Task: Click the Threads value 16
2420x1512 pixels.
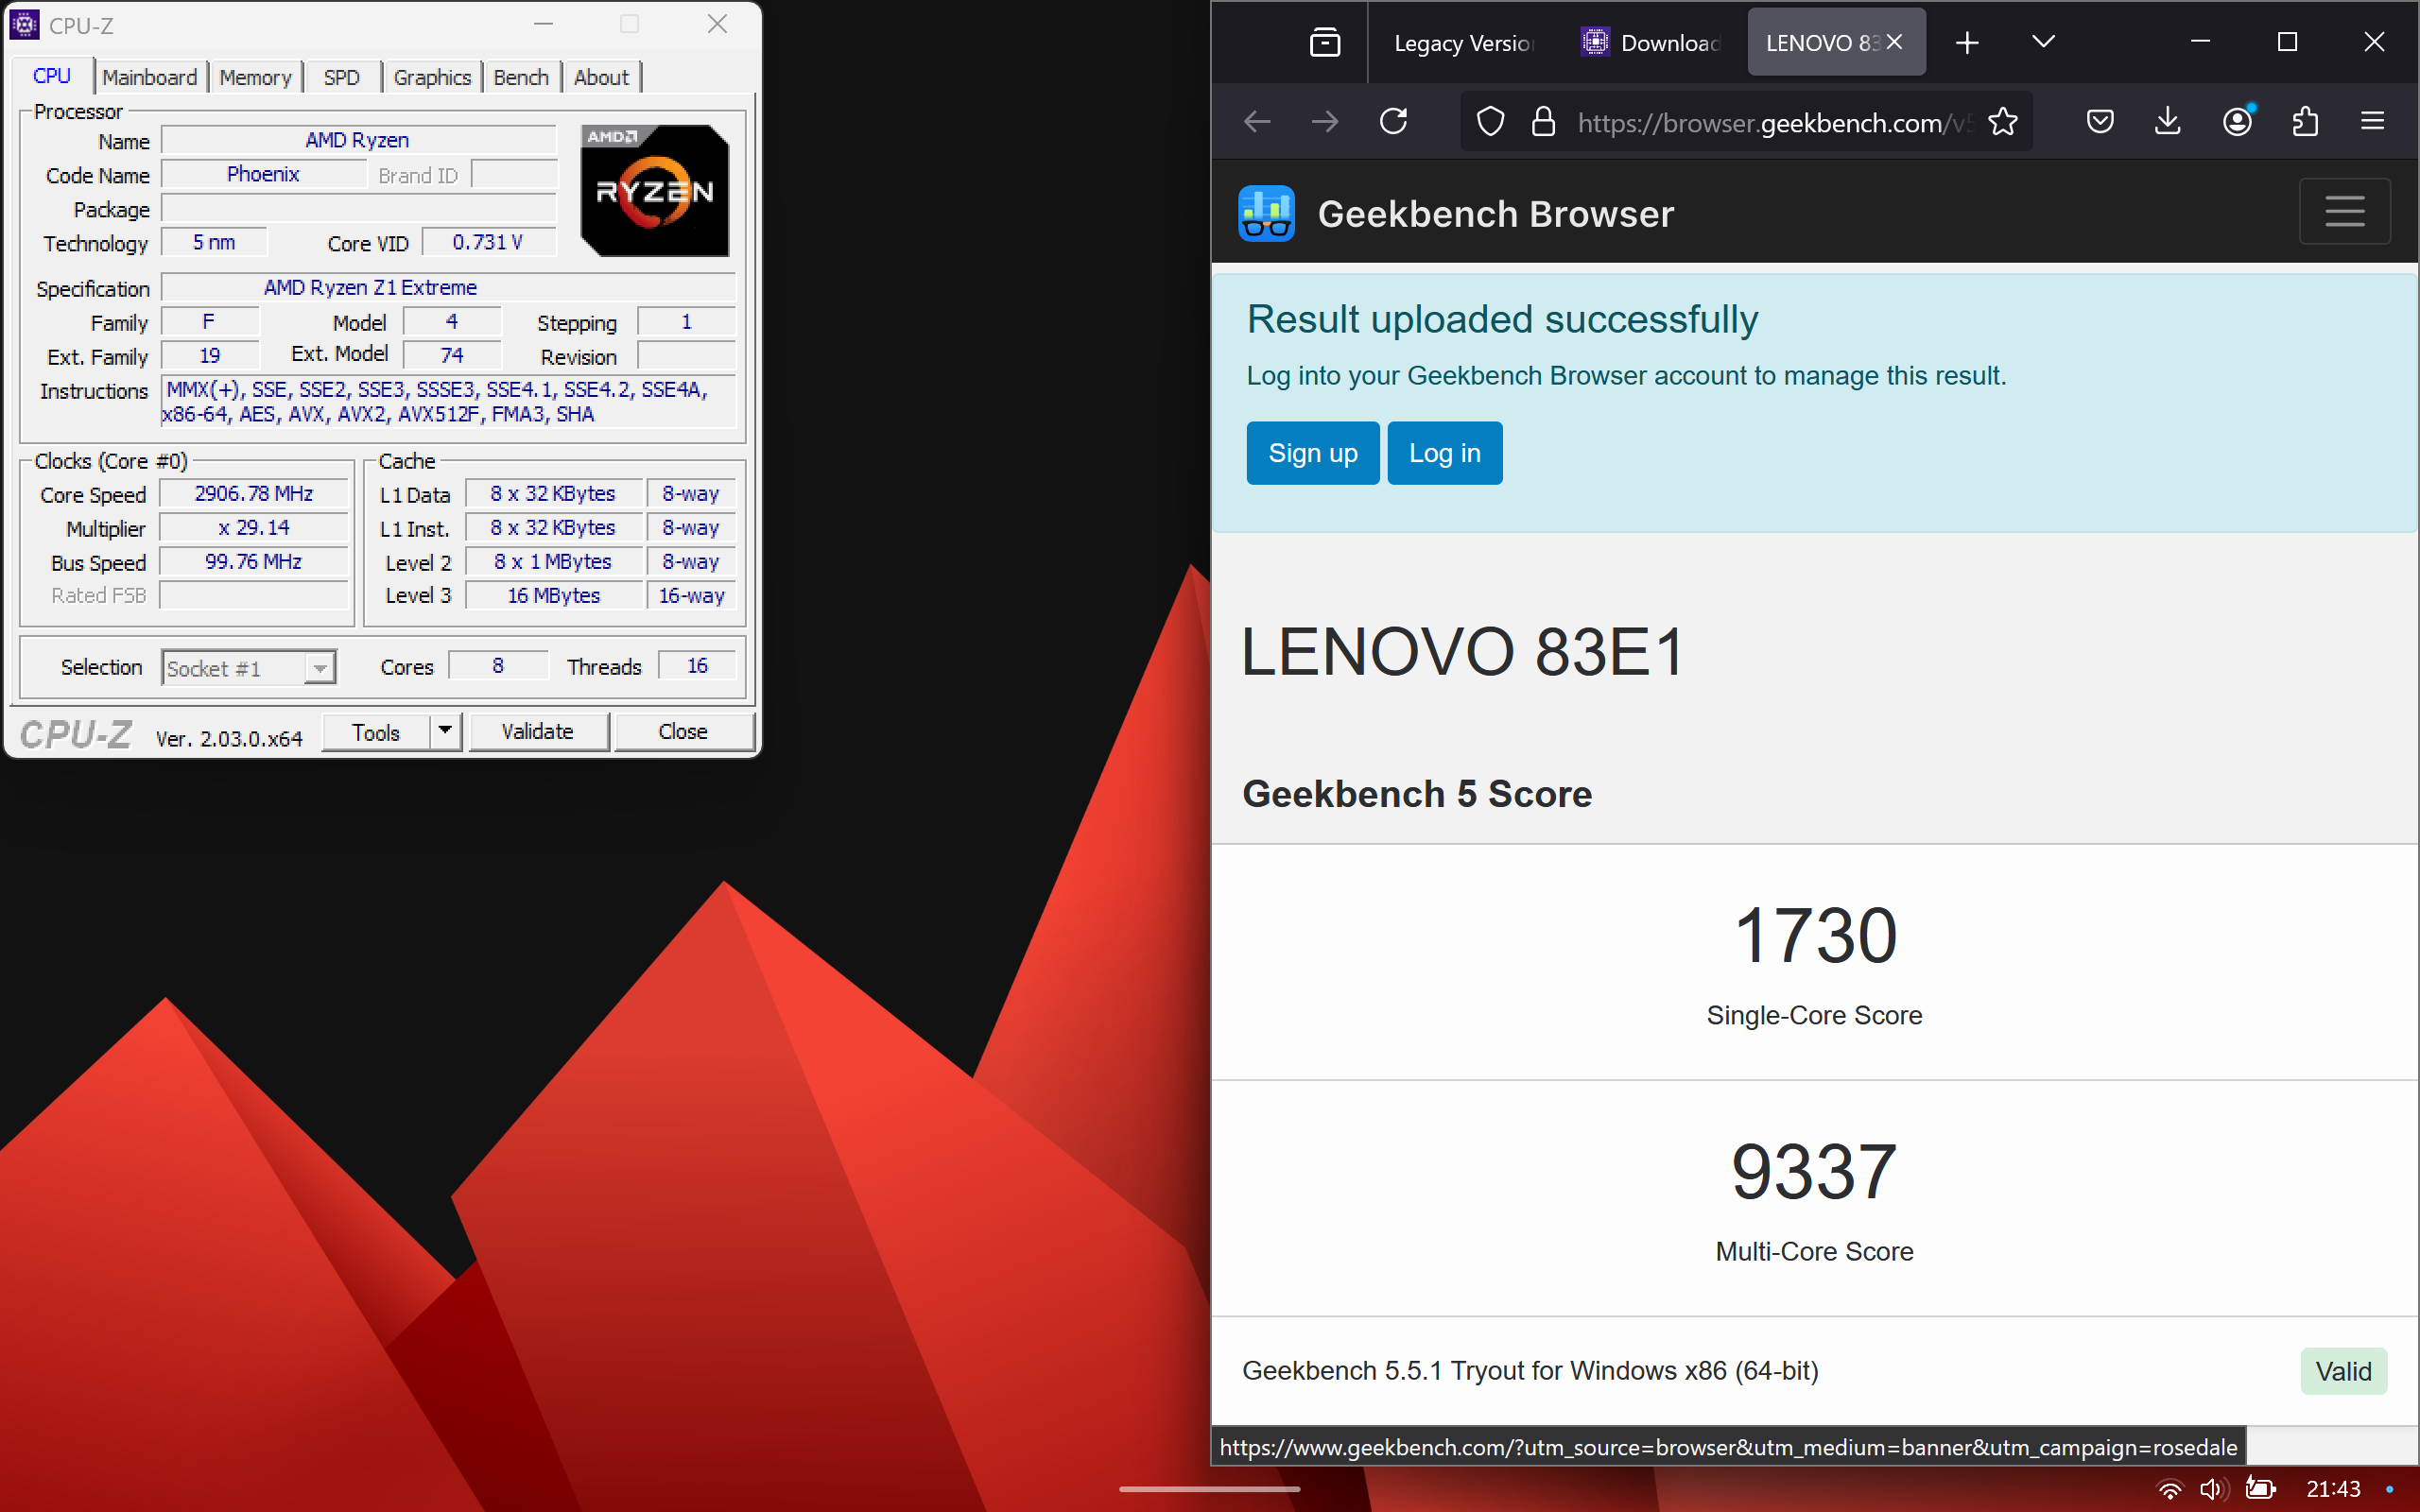Action: pyautogui.click(x=697, y=666)
